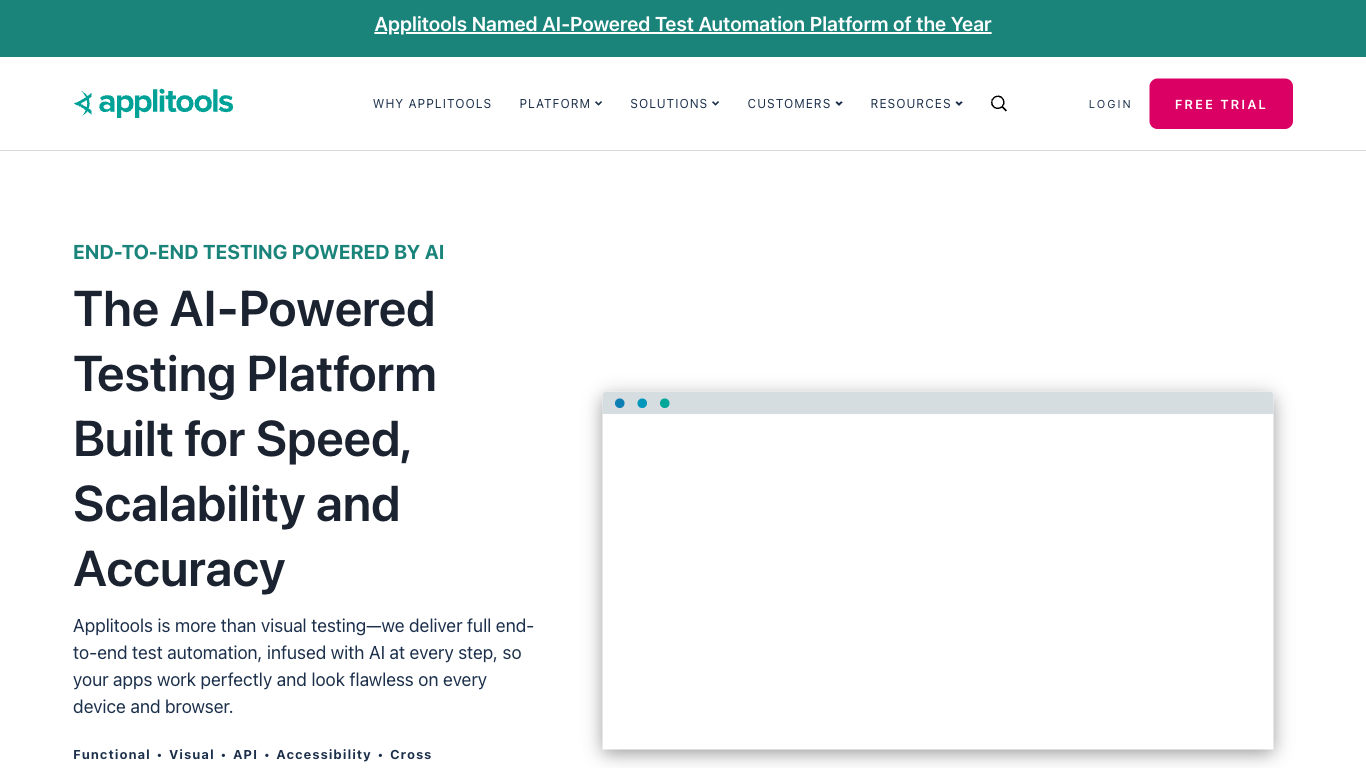Click the word 'Cross' in the features list

coord(411,755)
